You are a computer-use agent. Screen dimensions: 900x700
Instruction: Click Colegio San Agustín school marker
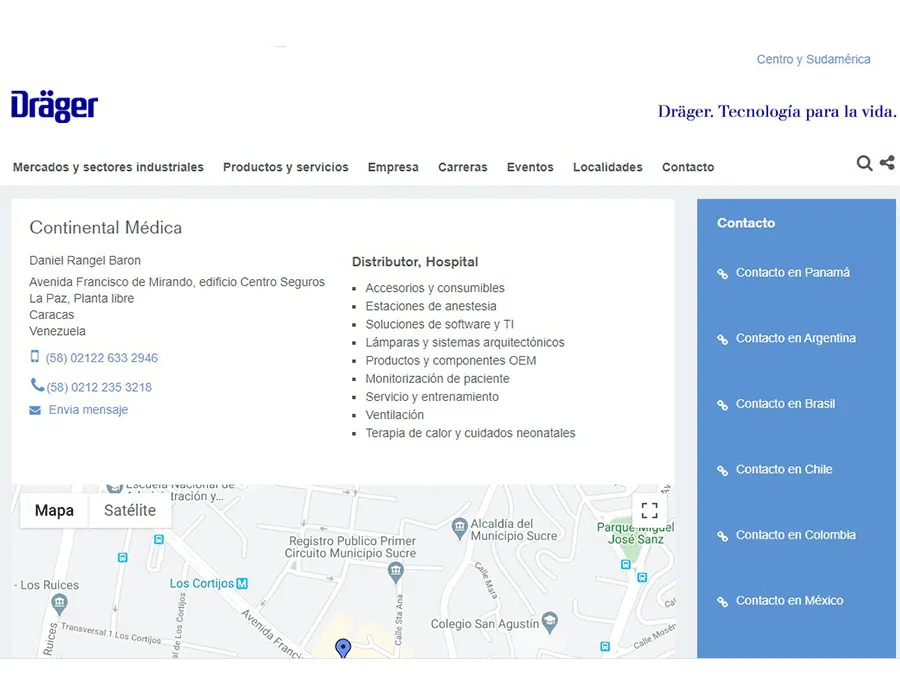550,622
